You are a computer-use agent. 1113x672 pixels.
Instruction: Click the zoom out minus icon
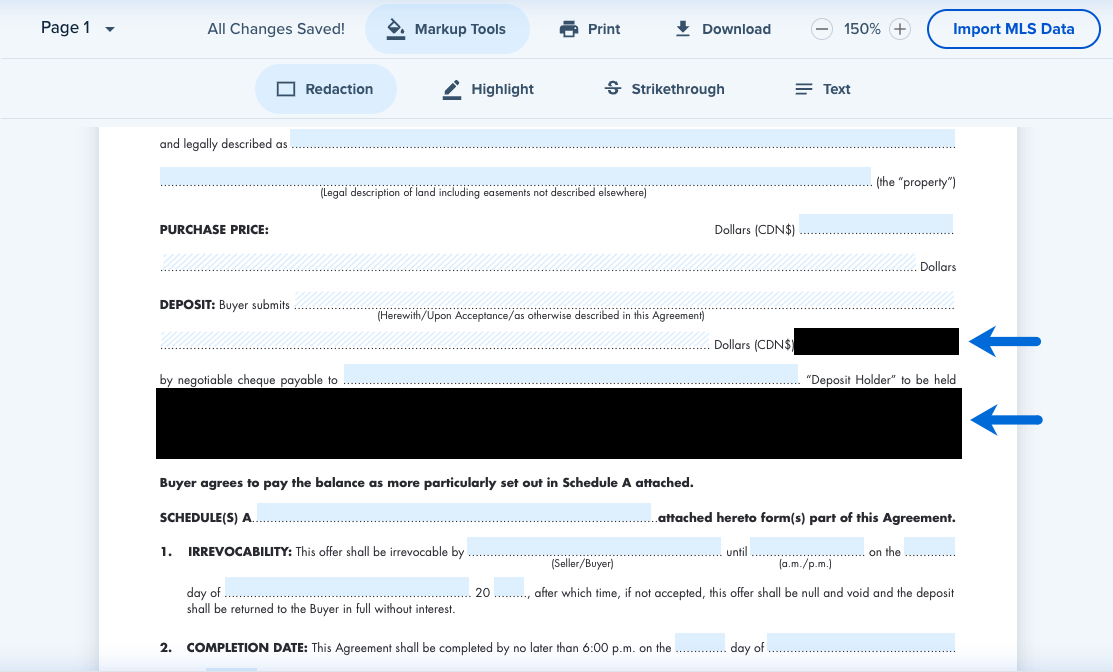coord(822,29)
